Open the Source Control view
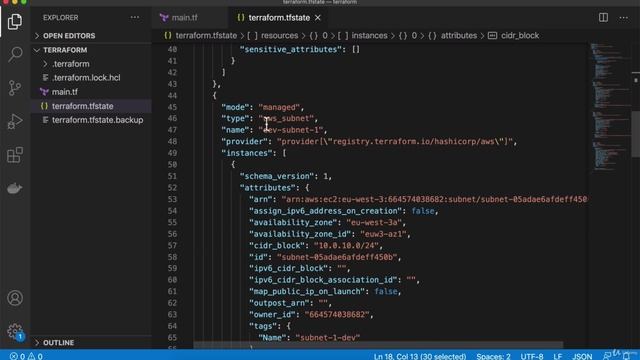Screen dimensions: 640x360 [15, 88]
